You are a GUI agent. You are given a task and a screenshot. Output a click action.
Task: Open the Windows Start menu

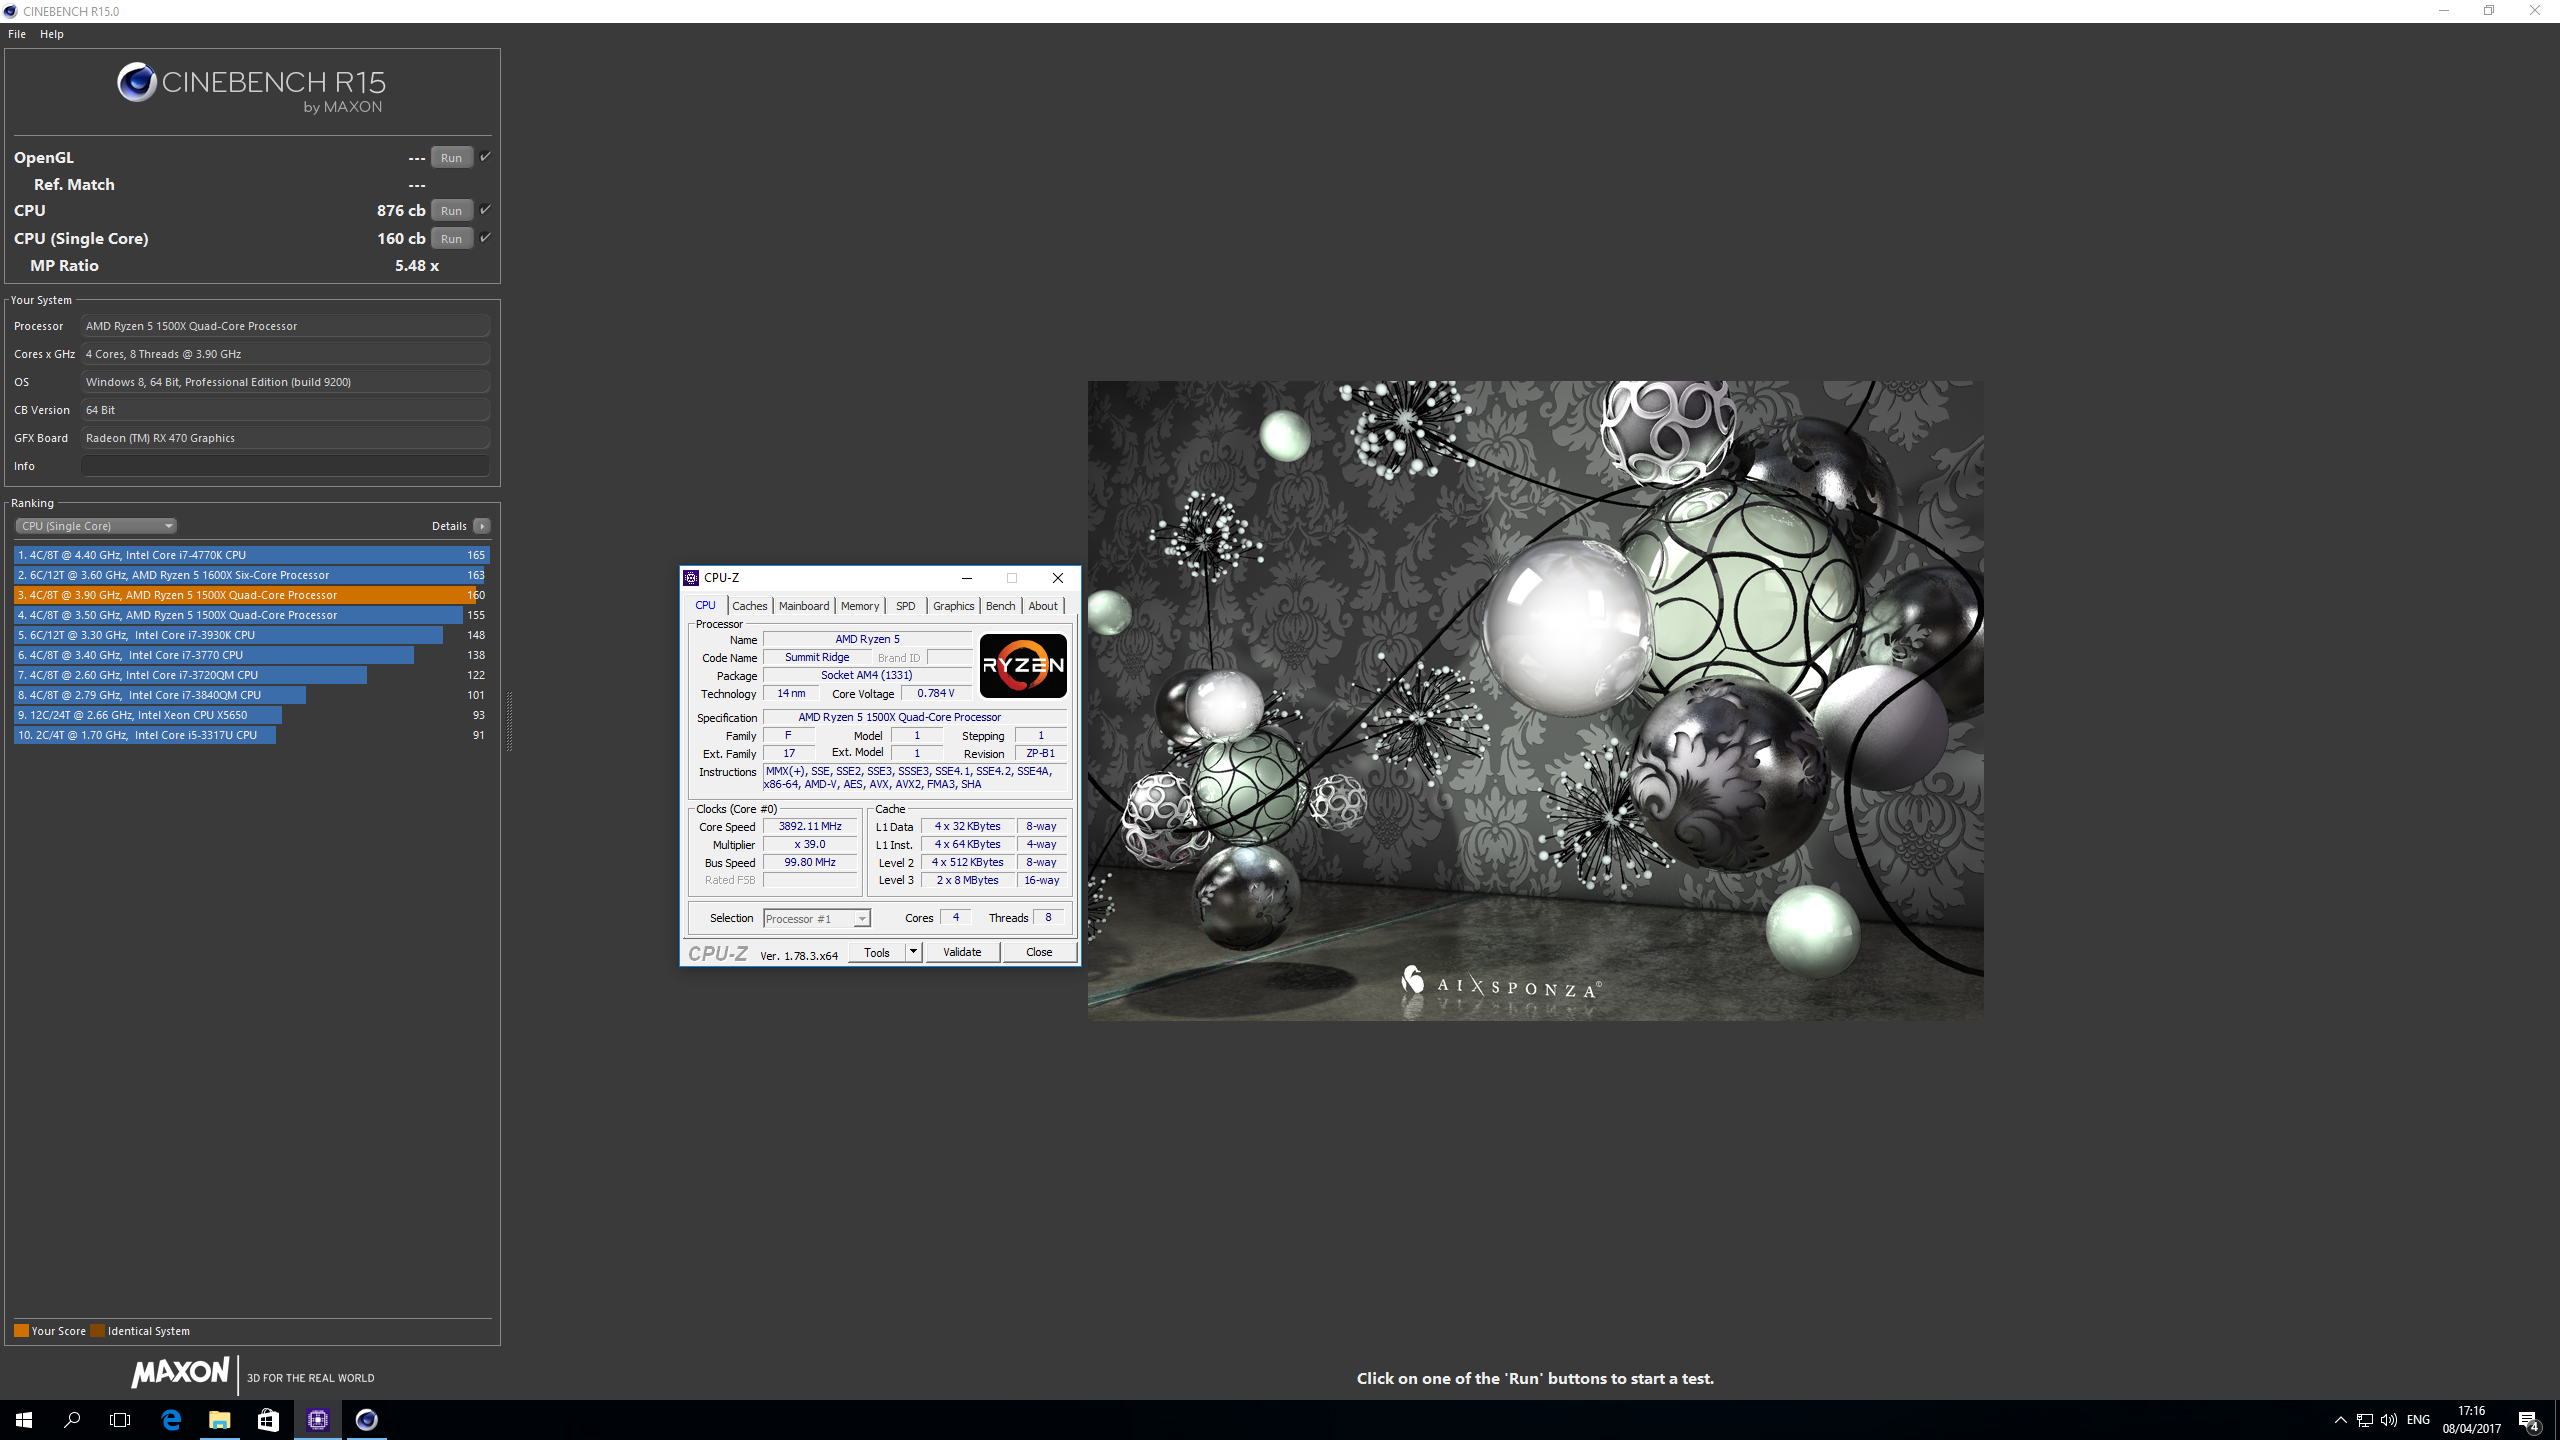tap(24, 1419)
